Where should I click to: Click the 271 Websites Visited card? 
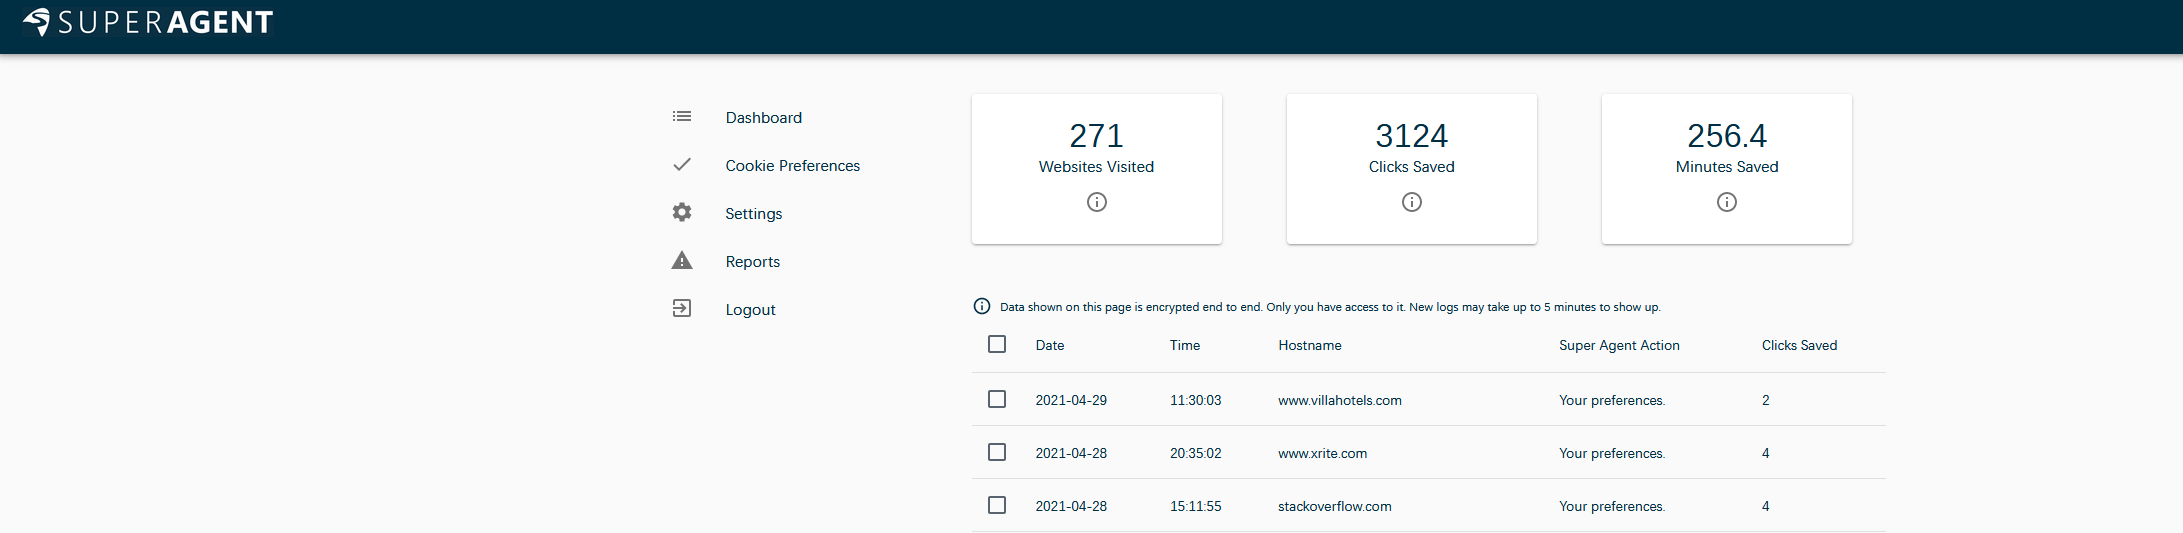tap(1097, 169)
